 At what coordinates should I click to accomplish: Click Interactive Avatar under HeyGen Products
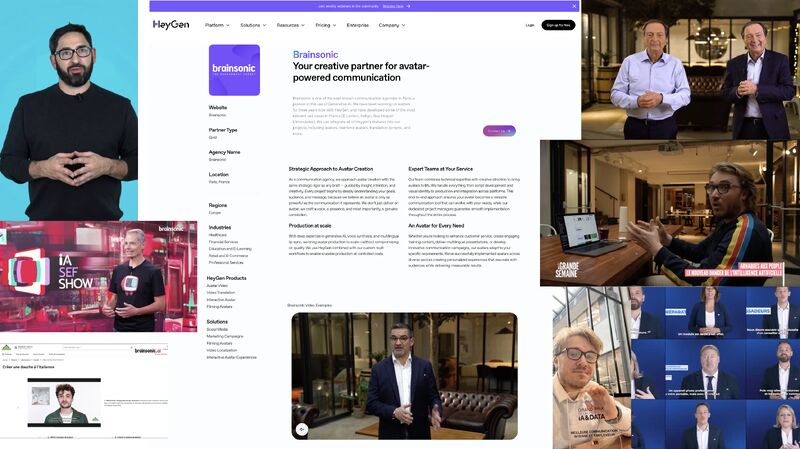221,300
